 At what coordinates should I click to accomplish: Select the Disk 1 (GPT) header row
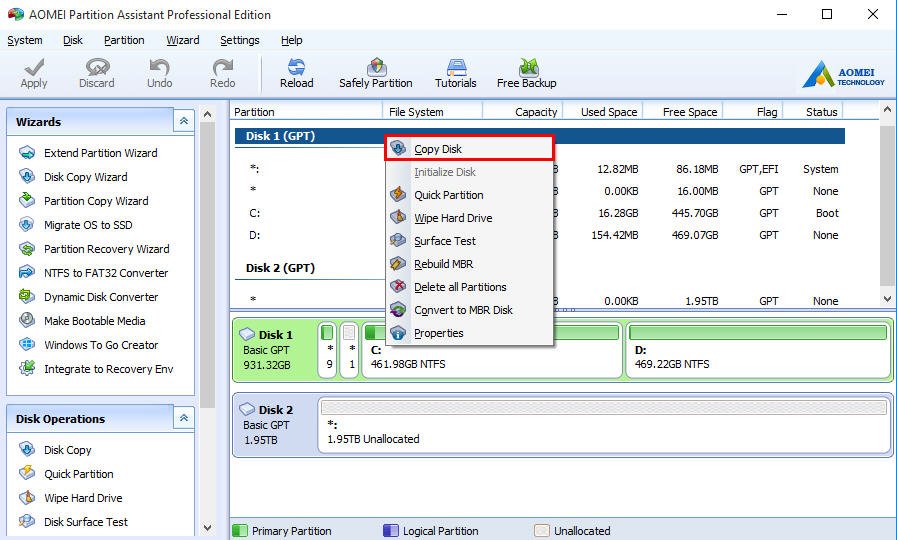pyautogui.click(x=539, y=136)
